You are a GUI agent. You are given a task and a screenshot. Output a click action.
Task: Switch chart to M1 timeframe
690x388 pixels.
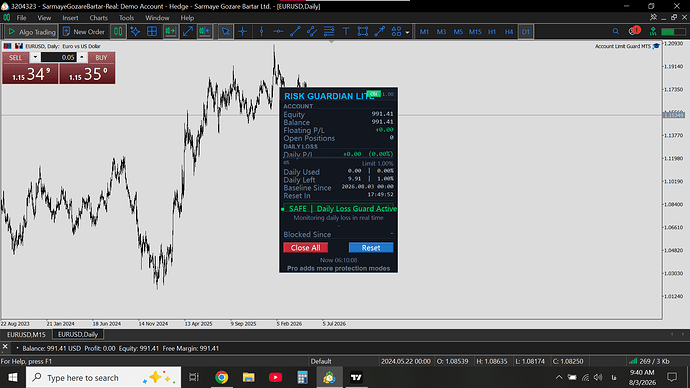tap(424, 32)
